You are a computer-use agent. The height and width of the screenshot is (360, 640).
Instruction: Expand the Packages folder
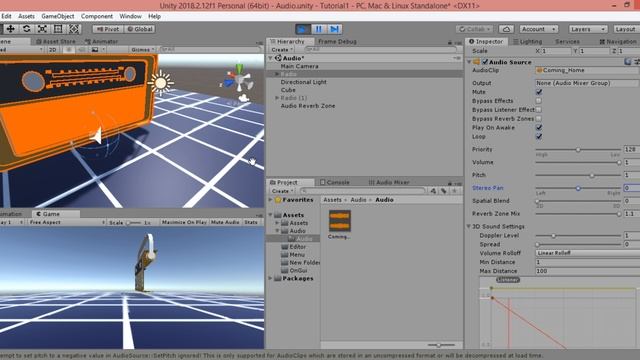(x=270, y=278)
